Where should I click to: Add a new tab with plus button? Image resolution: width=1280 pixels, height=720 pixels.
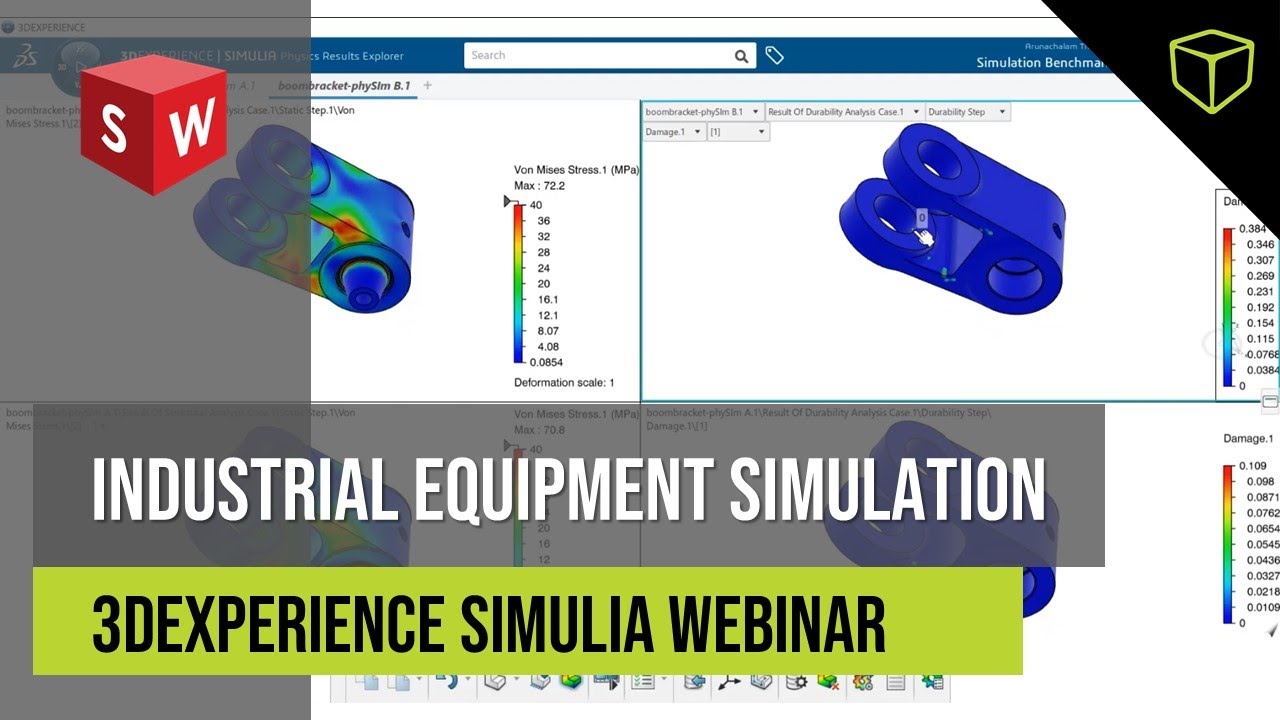[x=428, y=86]
